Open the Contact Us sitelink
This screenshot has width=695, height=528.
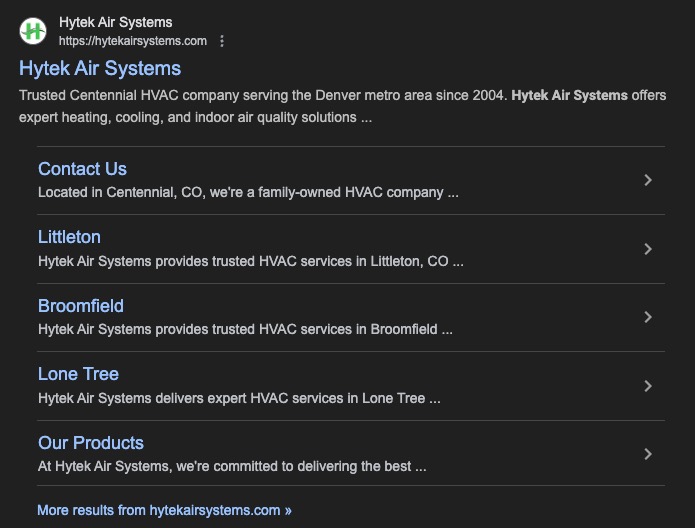coord(82,169)
